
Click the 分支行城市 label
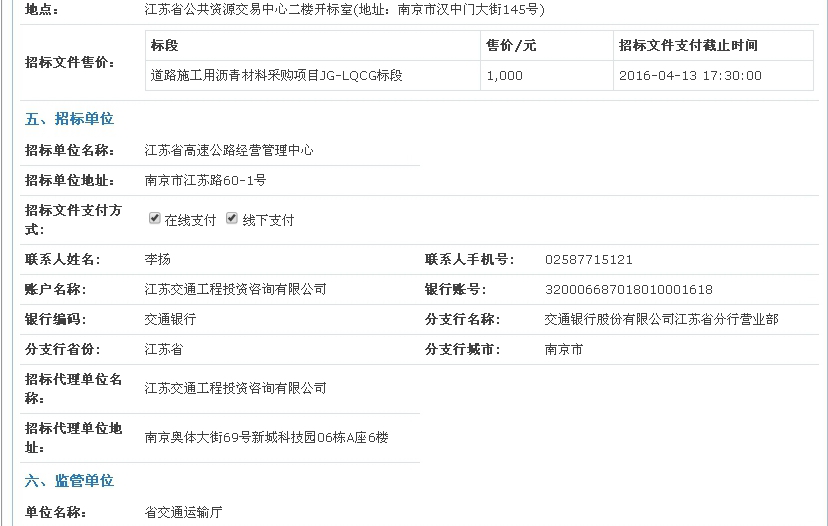point(463,350)
